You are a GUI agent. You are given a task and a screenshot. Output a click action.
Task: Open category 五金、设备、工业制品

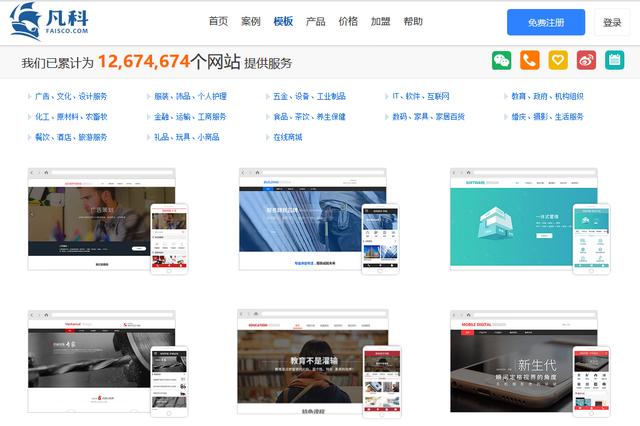pos(309,96)
